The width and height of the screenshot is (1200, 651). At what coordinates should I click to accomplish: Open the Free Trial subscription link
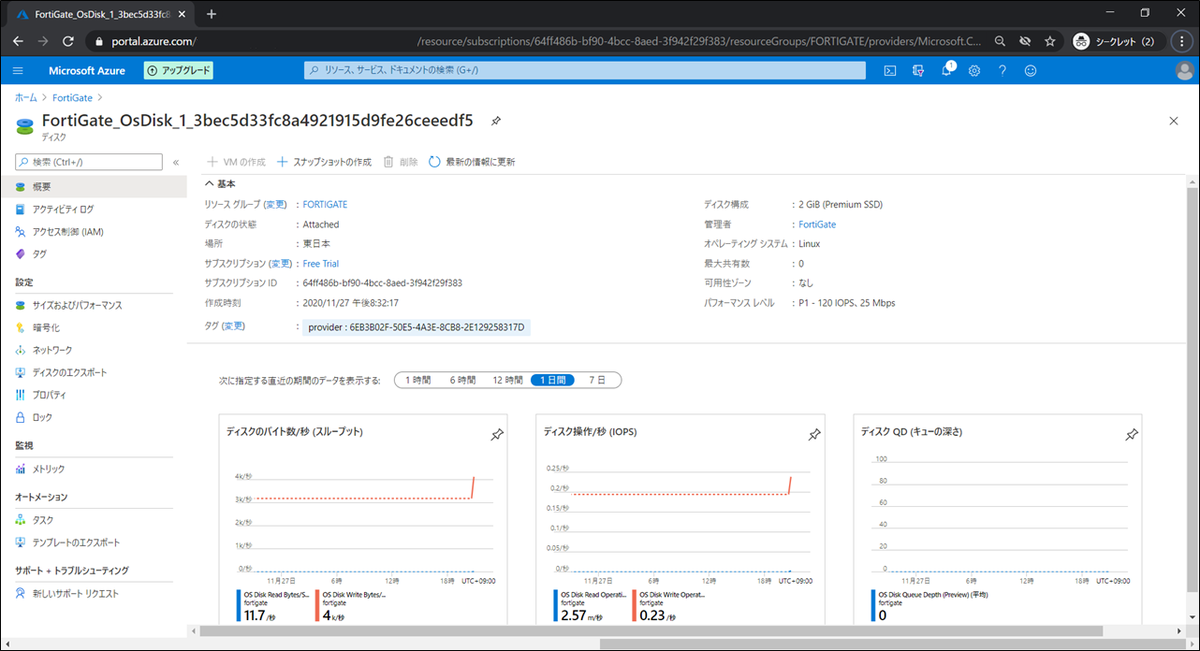pyautogui.click(x=321, y=263)
